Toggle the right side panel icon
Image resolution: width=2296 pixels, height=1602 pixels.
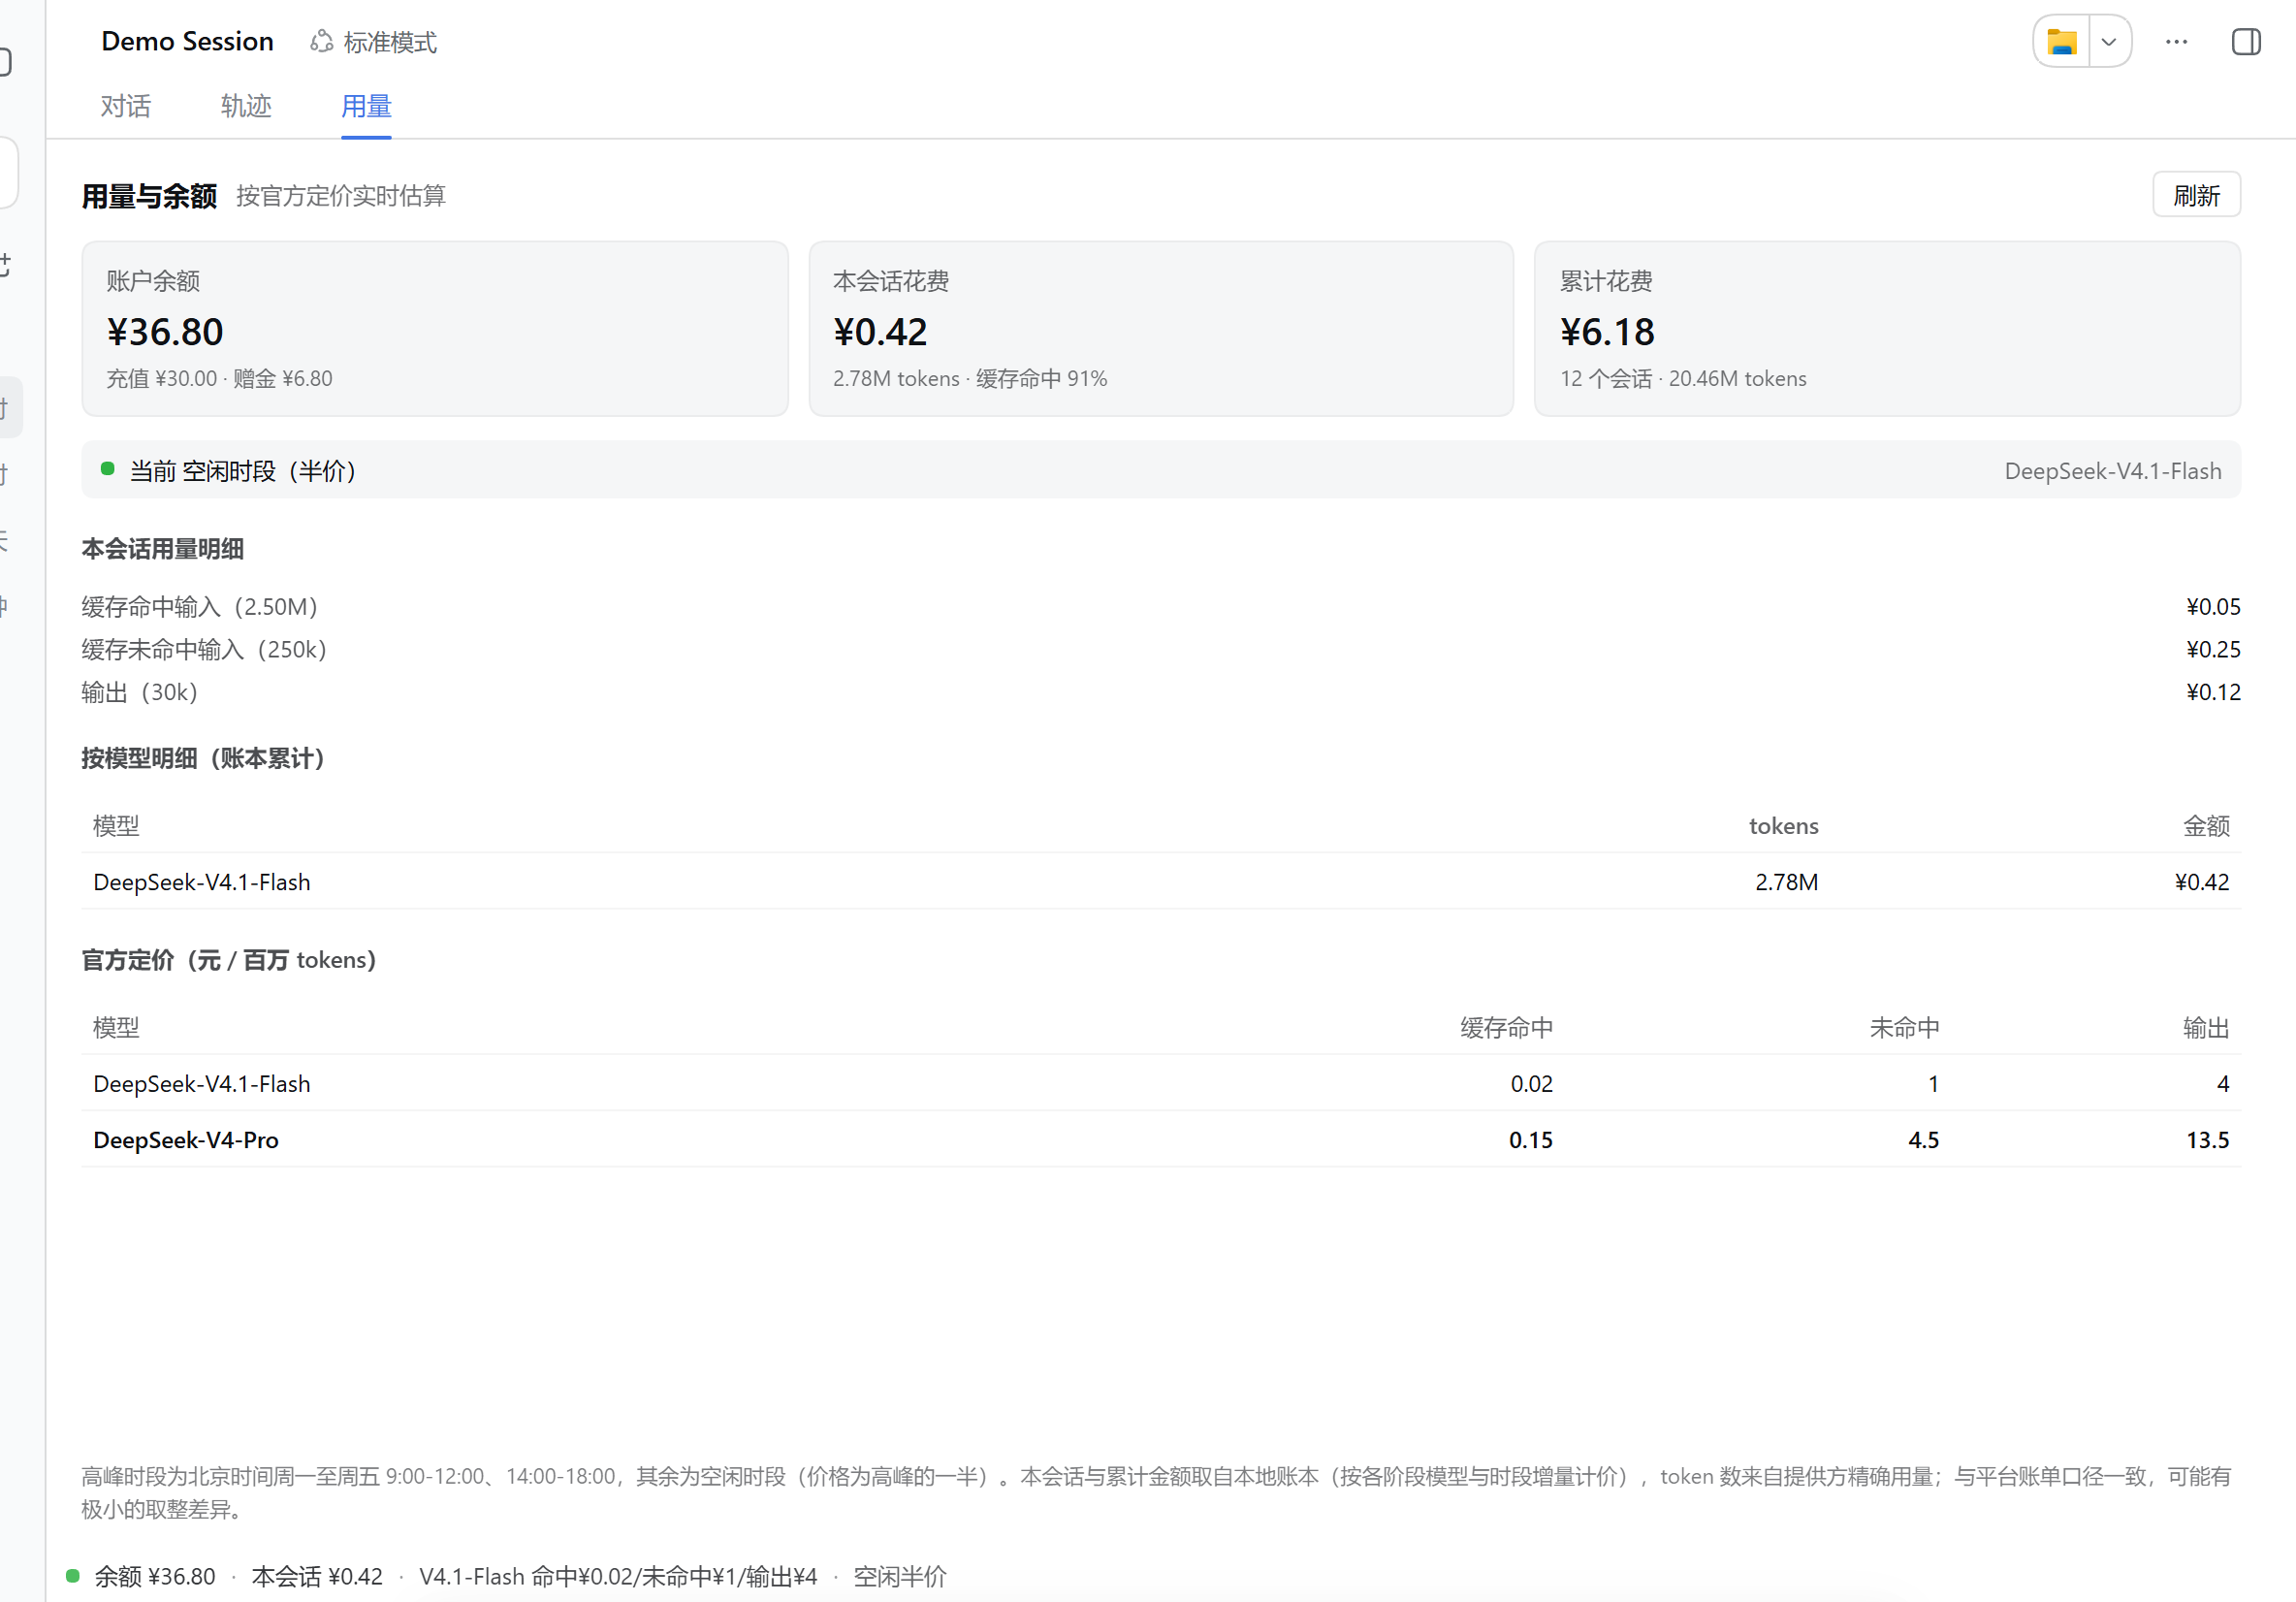point(2246,42)
